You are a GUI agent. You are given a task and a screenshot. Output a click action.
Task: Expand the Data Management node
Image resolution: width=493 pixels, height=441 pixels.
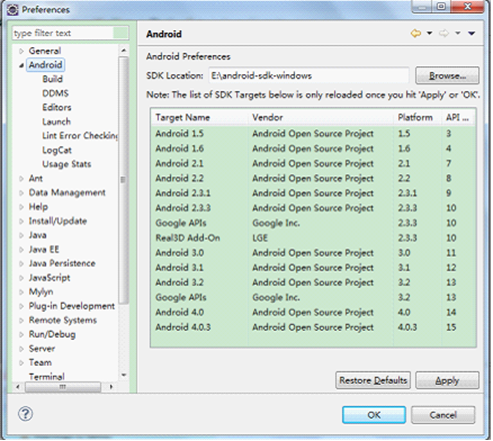tap(21, 193)
